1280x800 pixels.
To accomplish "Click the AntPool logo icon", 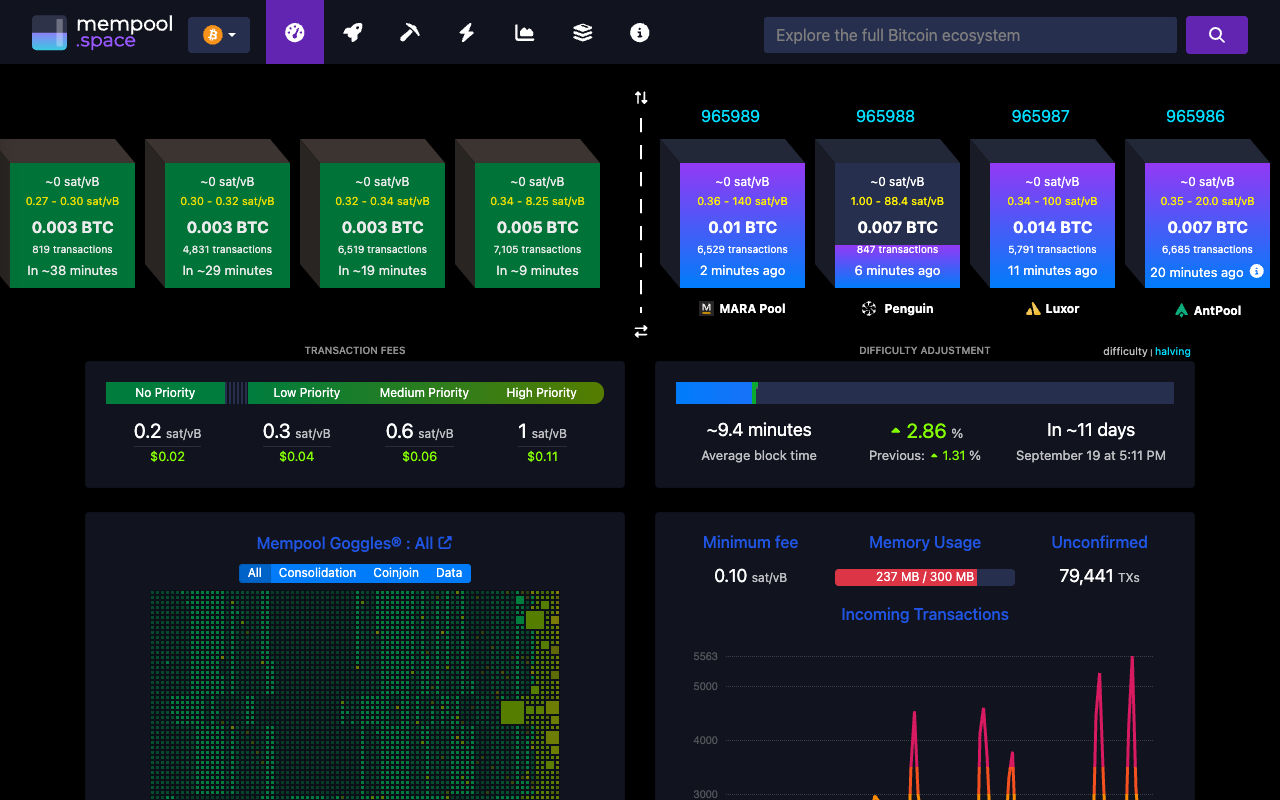I will point(1182,310).
